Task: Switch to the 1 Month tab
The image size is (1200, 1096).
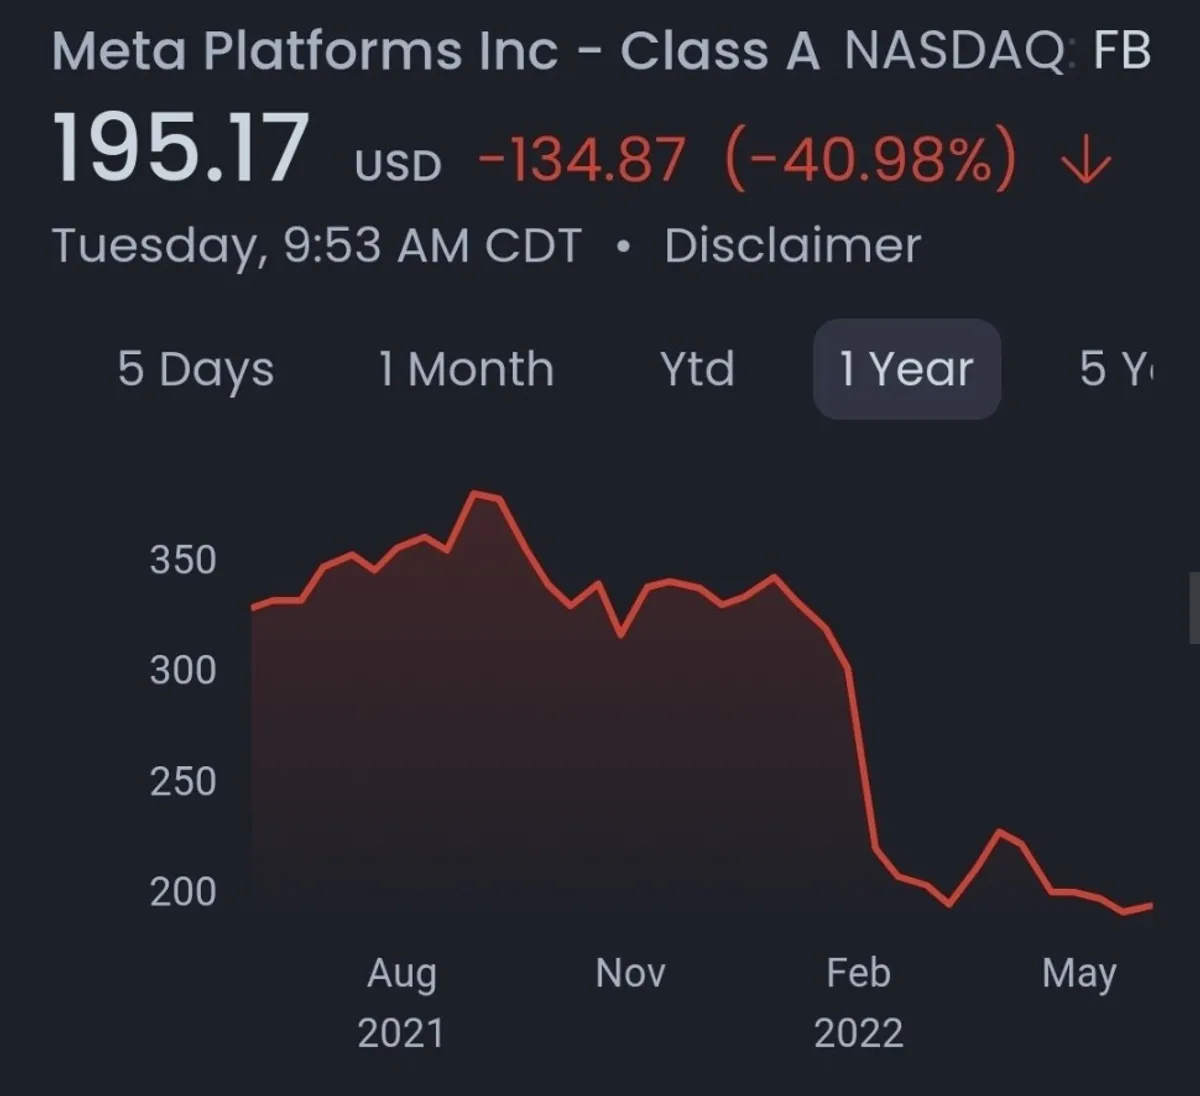Action: click(x=466, y=369)
